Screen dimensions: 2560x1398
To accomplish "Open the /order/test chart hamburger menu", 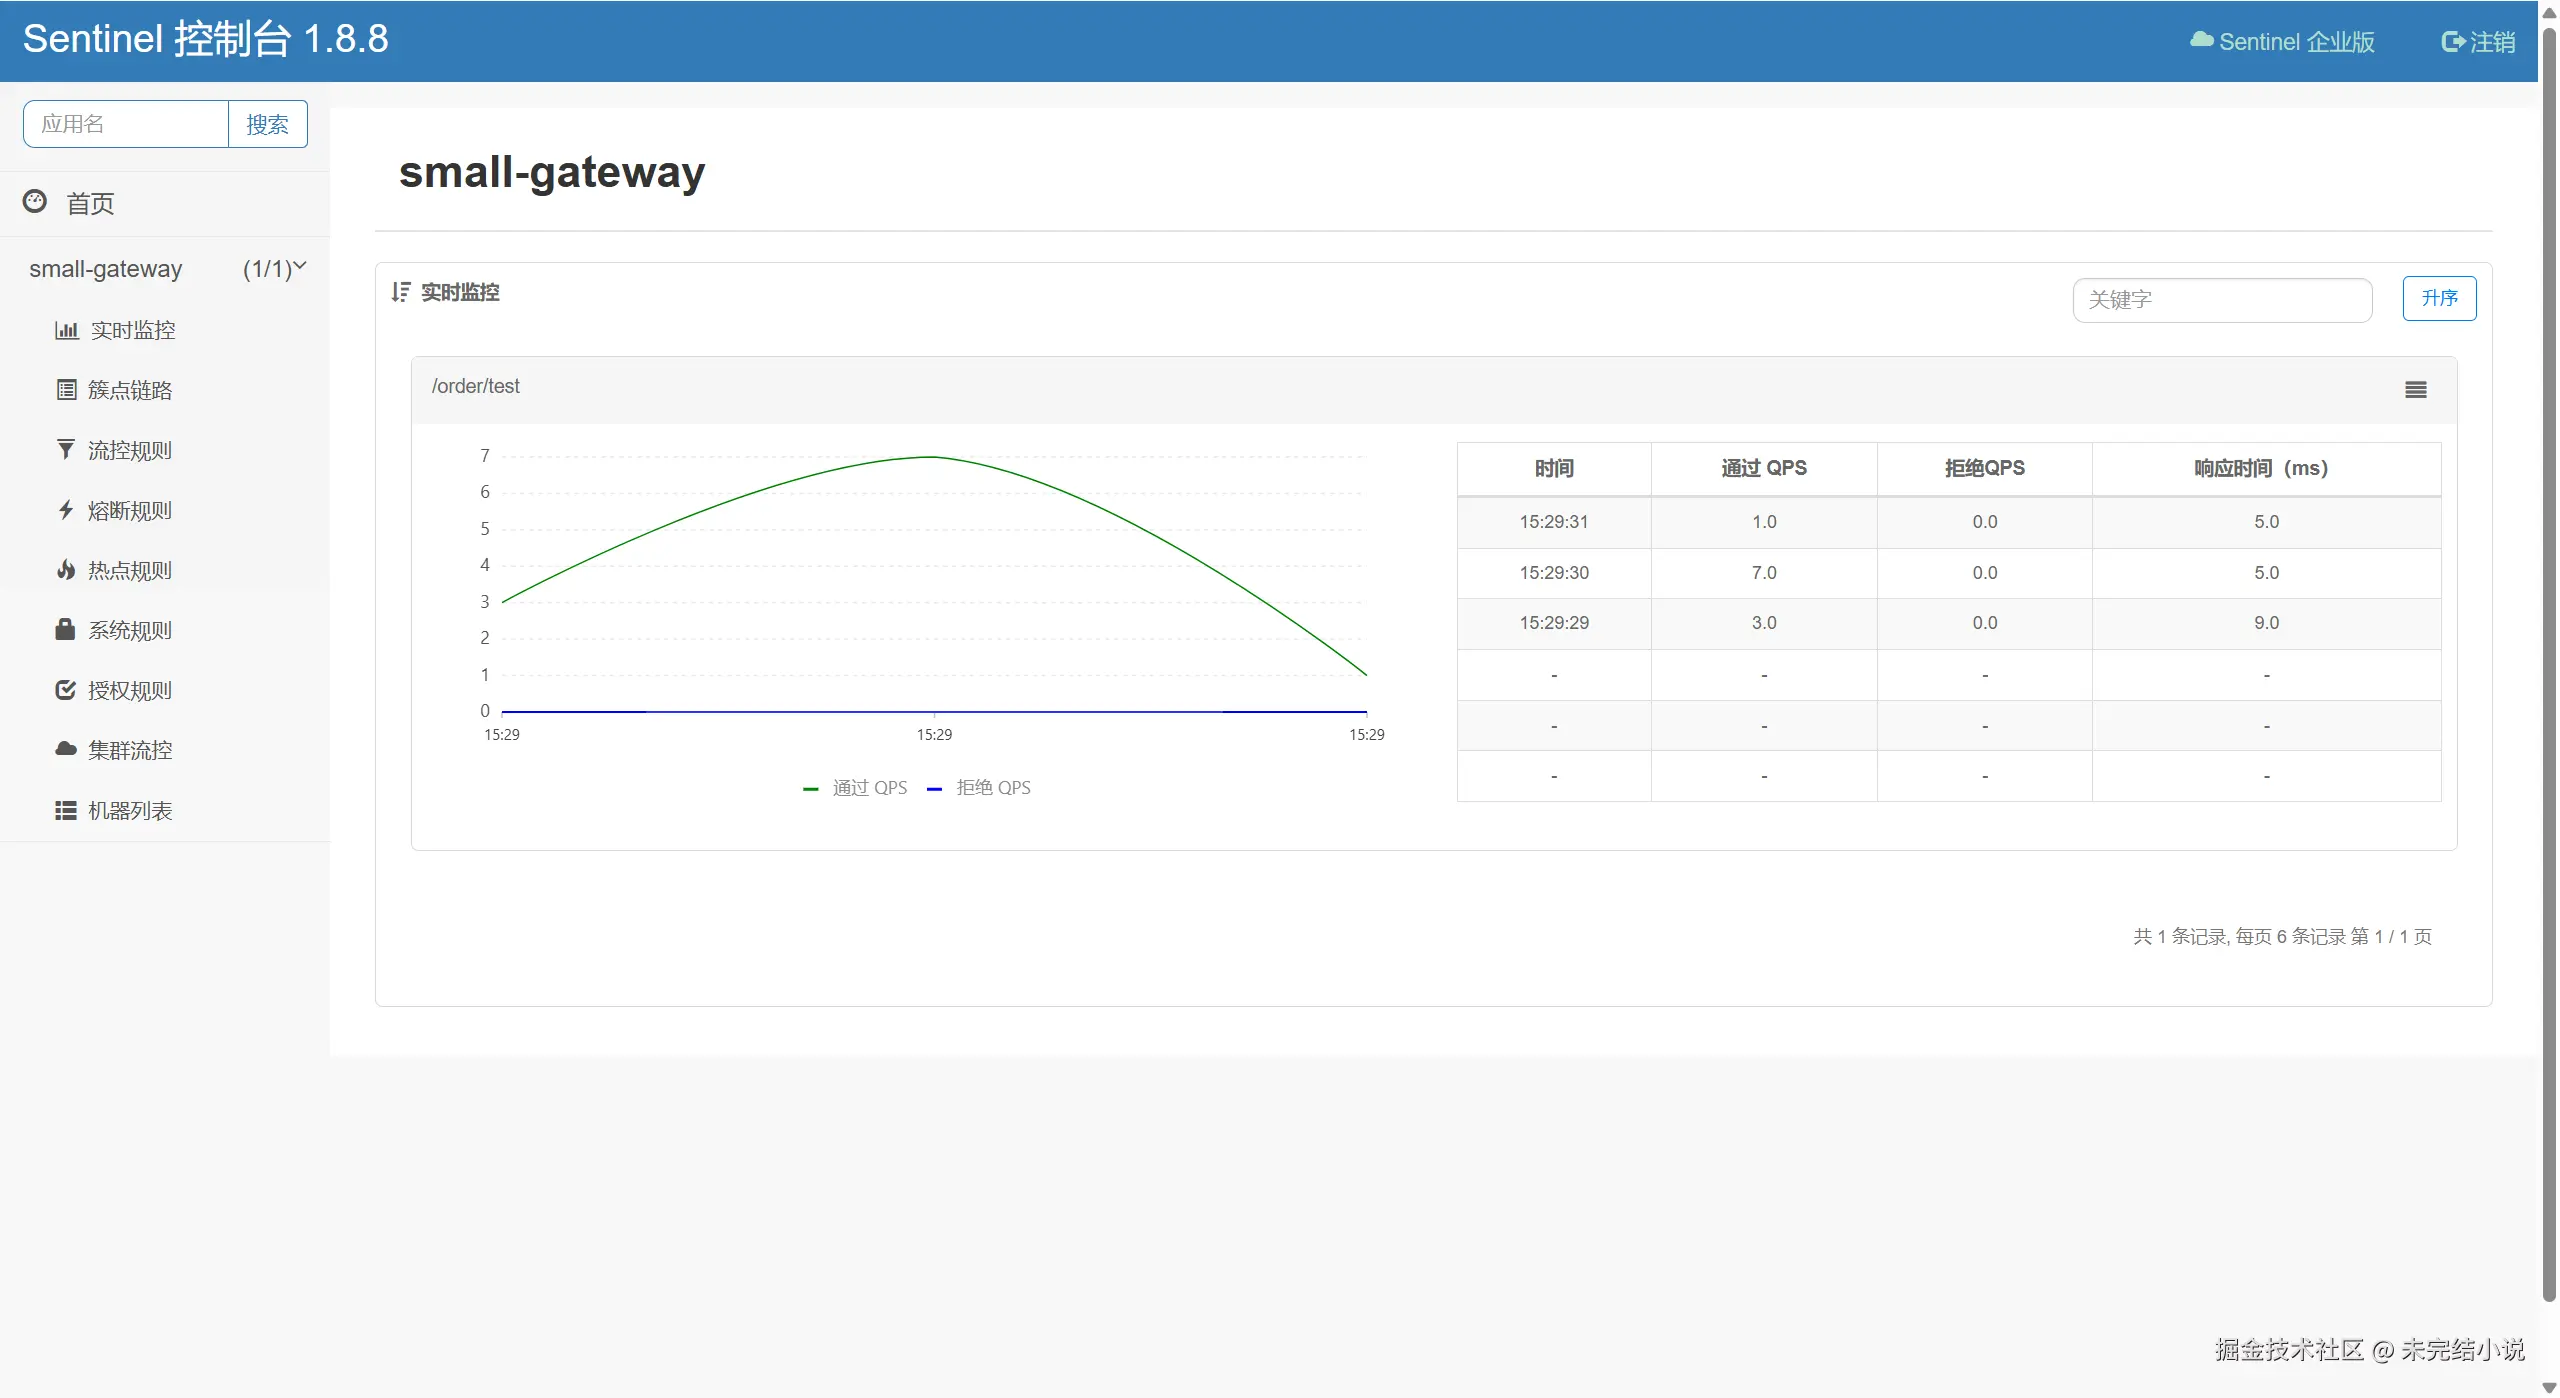I will point(2415,390).
